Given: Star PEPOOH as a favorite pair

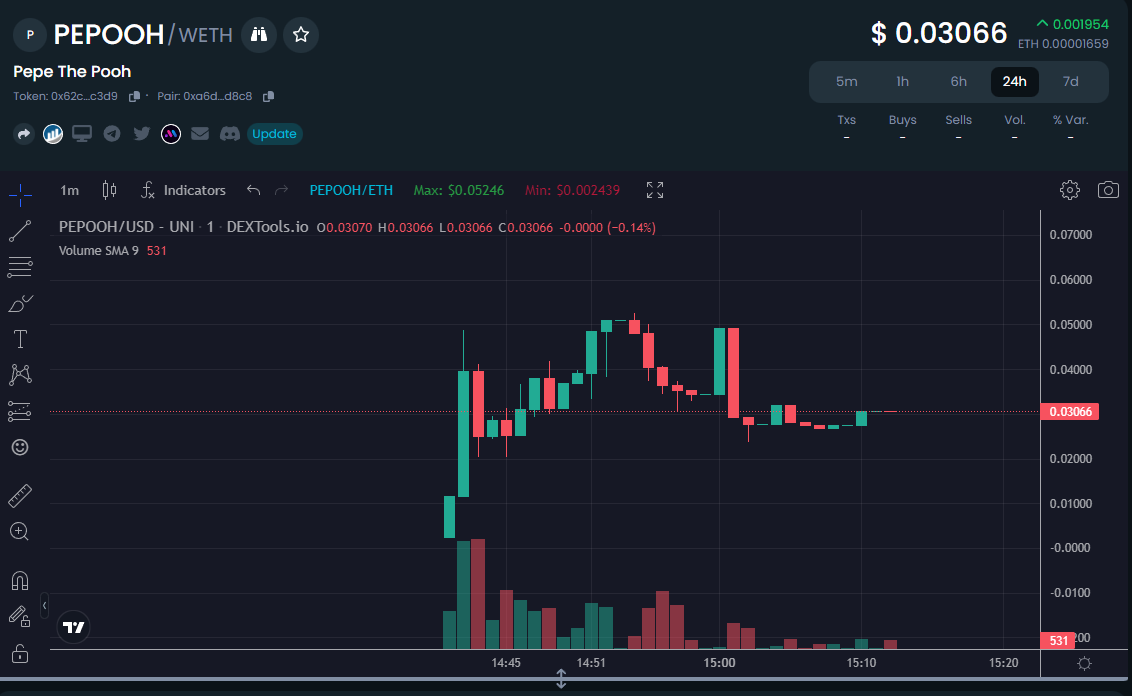Looking at the screenshot, I should (300, 34).
